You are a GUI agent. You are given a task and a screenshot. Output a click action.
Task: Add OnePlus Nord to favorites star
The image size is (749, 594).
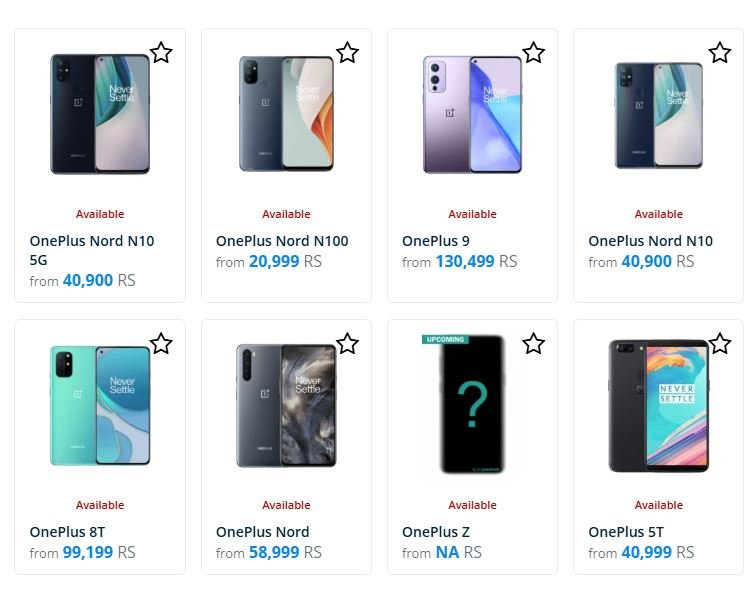(x=347, y=344)
